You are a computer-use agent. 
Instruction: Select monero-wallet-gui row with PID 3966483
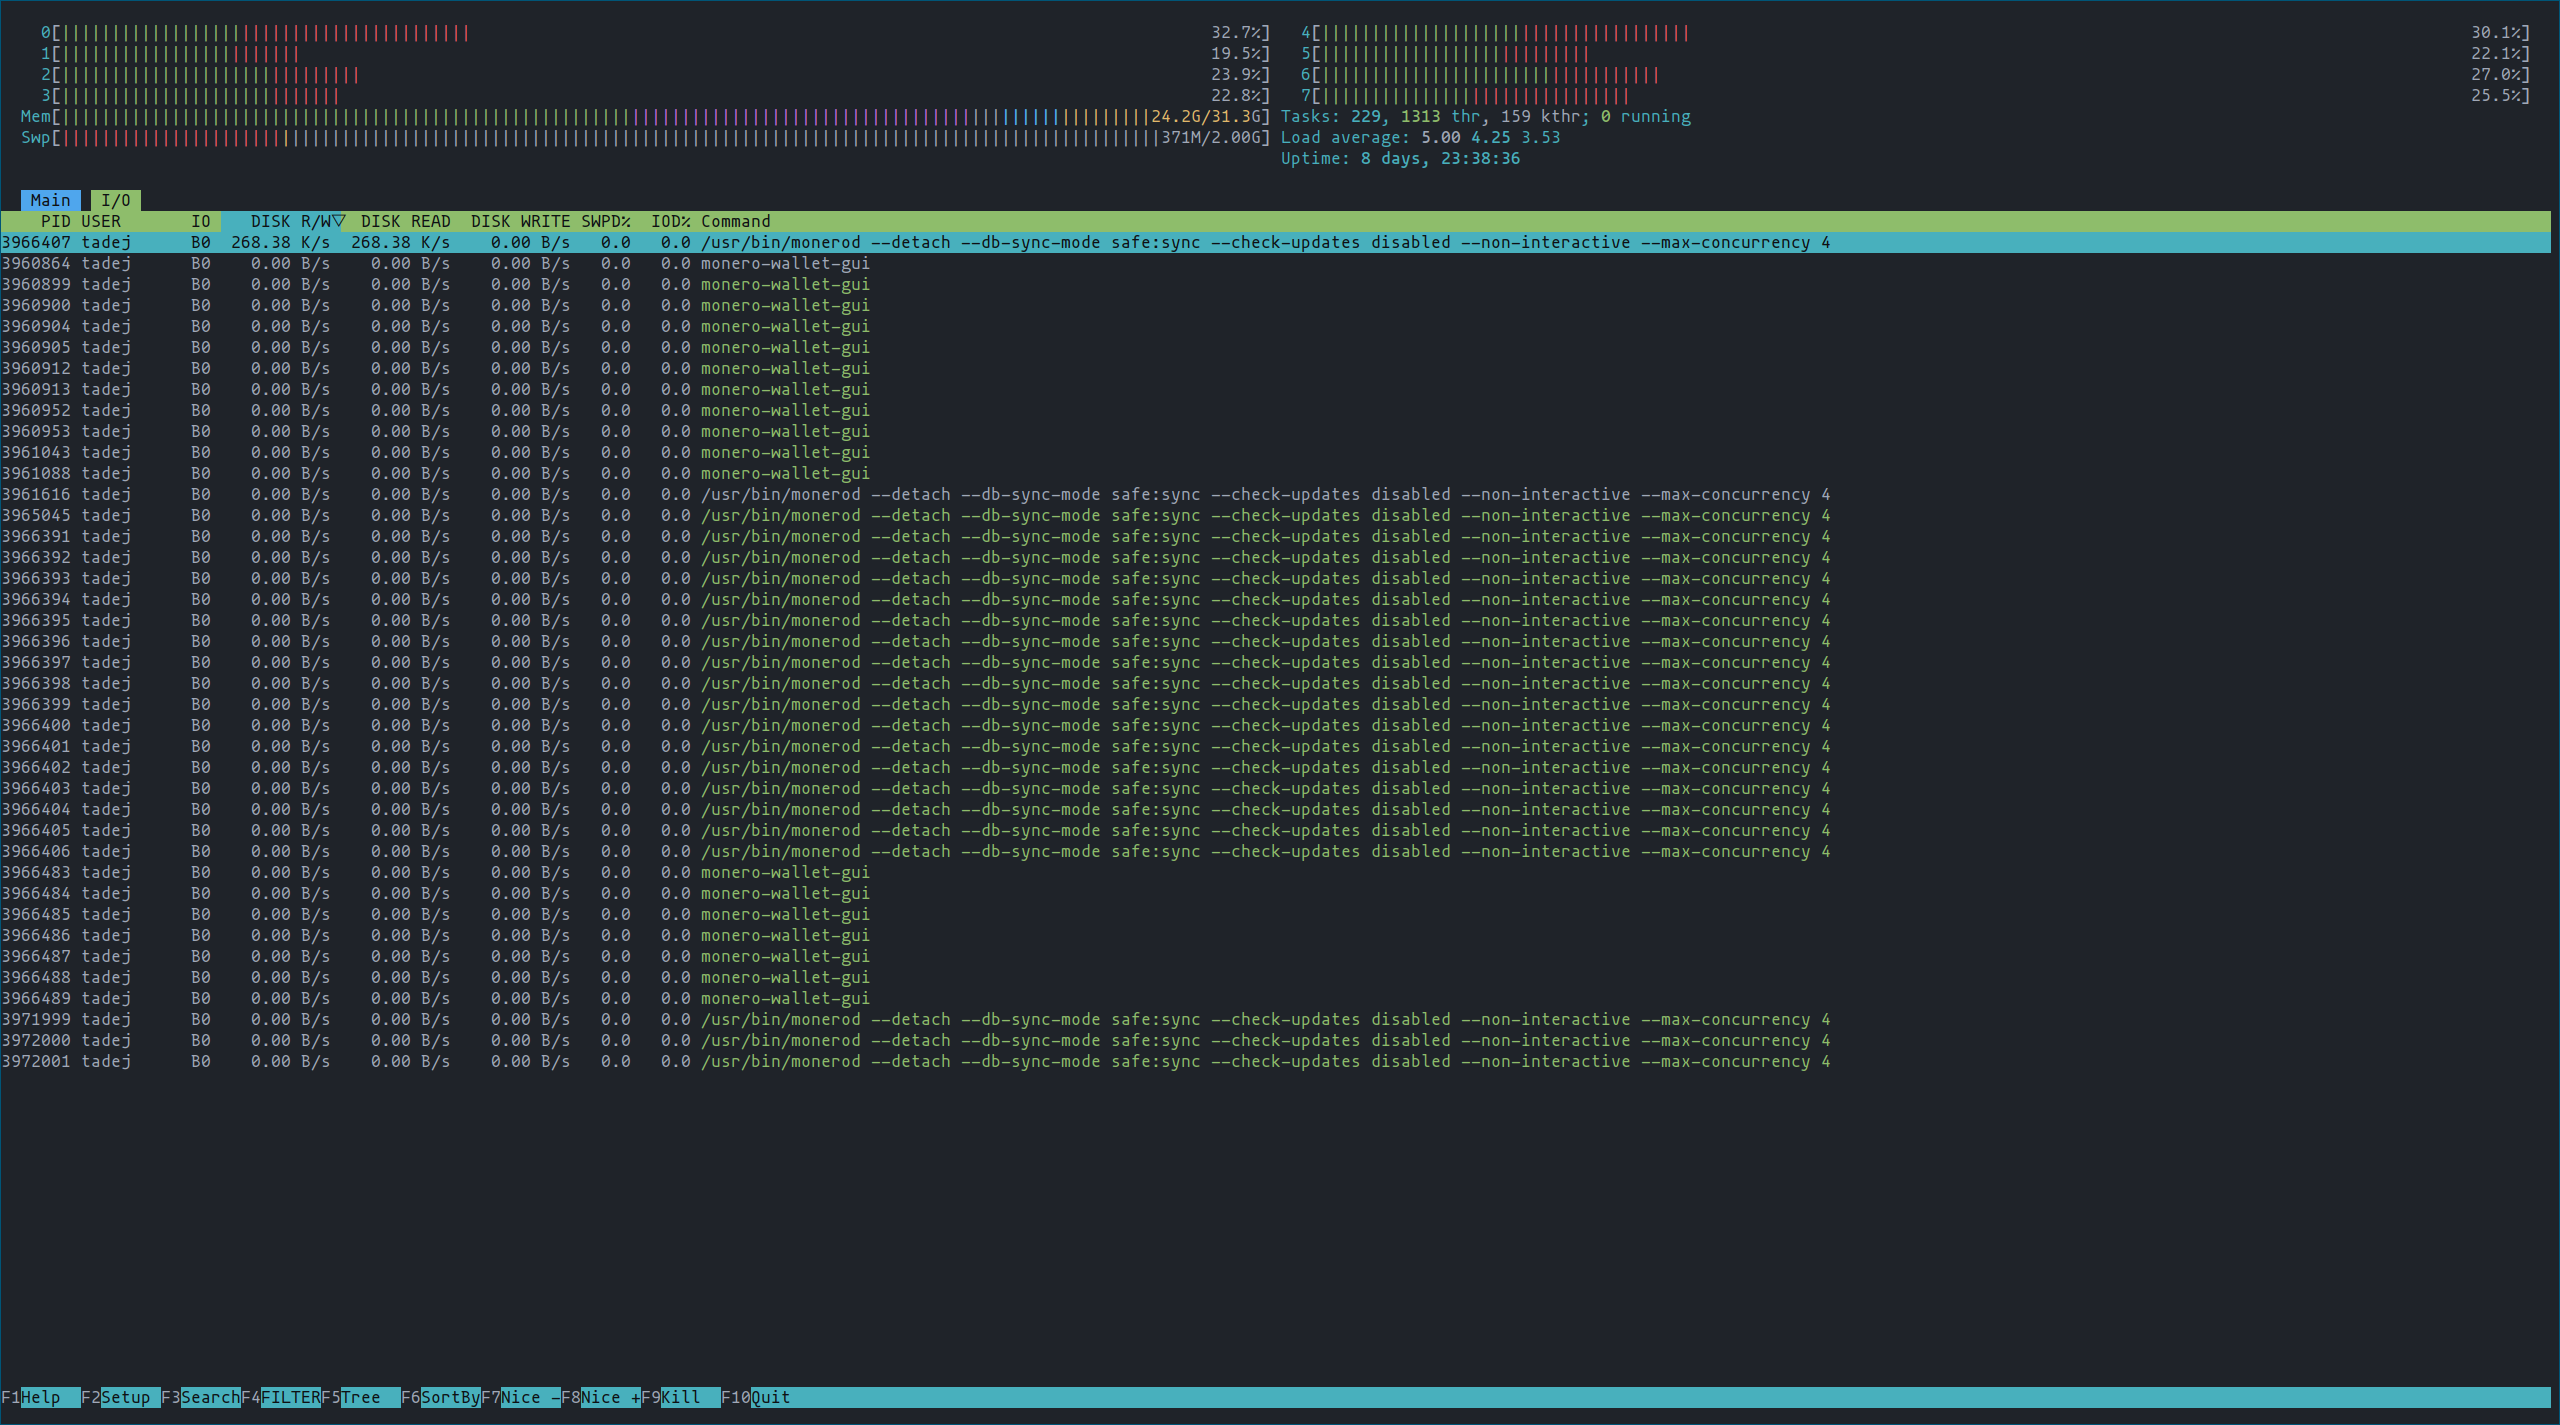click(1276, 872)
